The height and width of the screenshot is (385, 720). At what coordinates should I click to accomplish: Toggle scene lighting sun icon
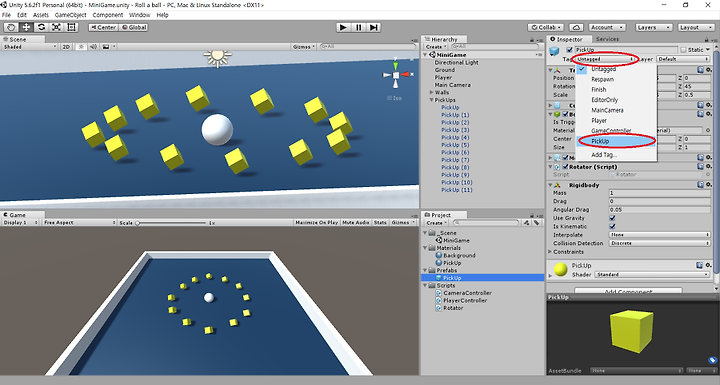[x=81, y=46]
